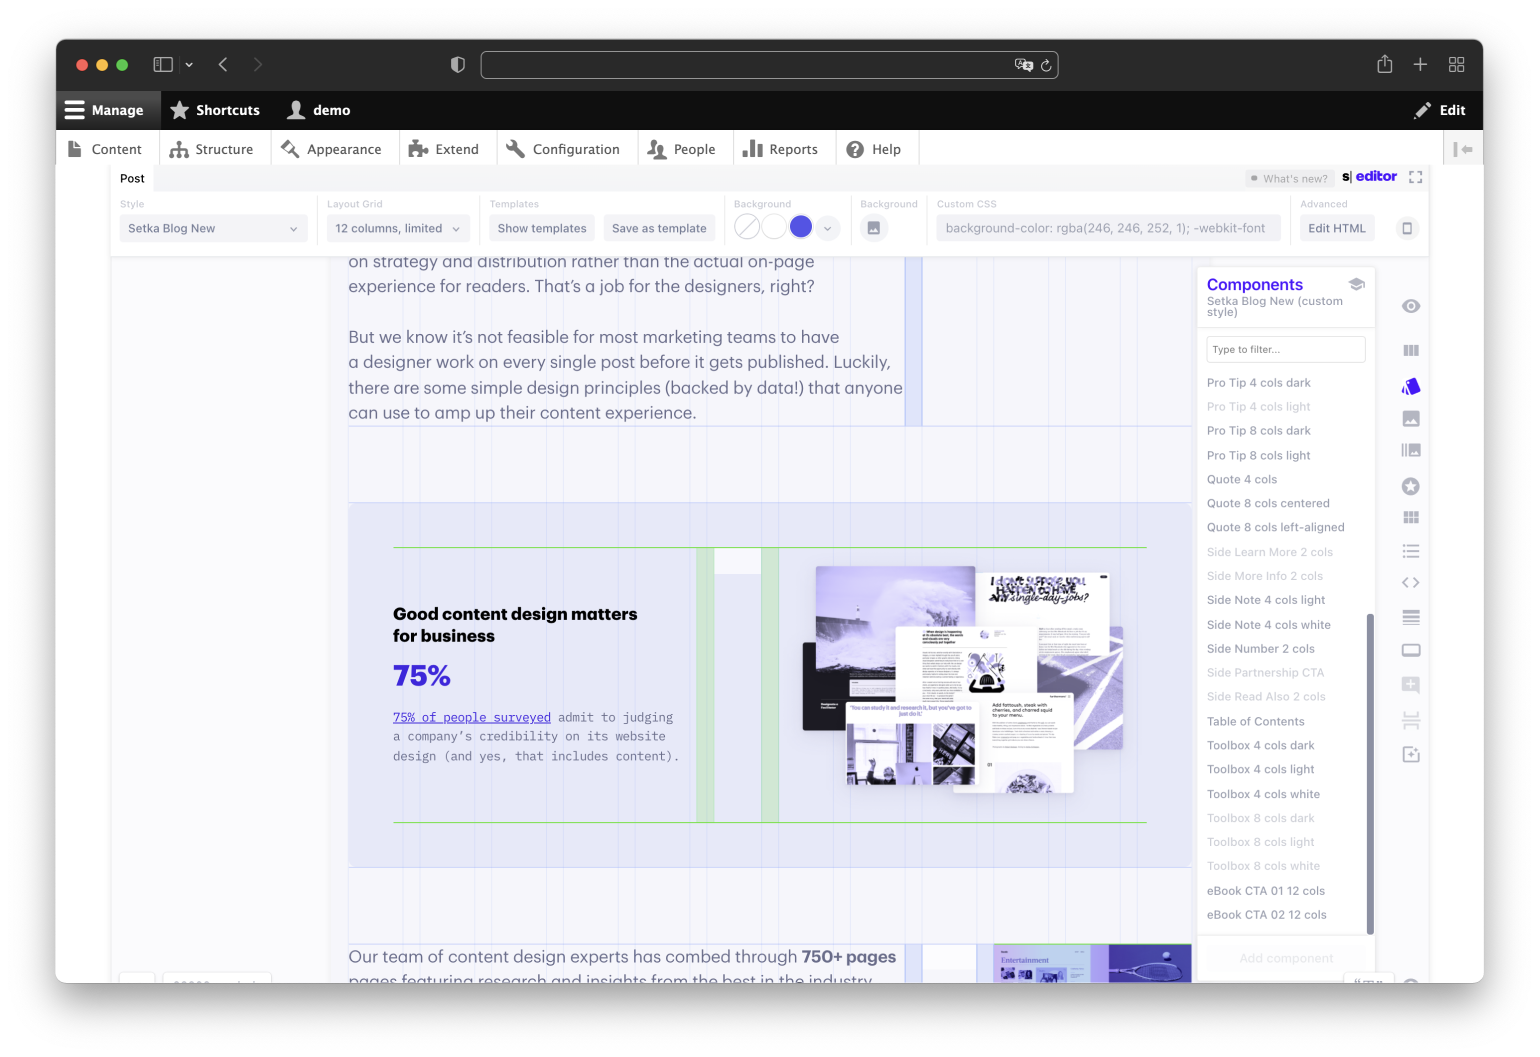1540x1057 pixels.
Task: Select the star icon in the right toolbar
Action: pos(1410,486)
